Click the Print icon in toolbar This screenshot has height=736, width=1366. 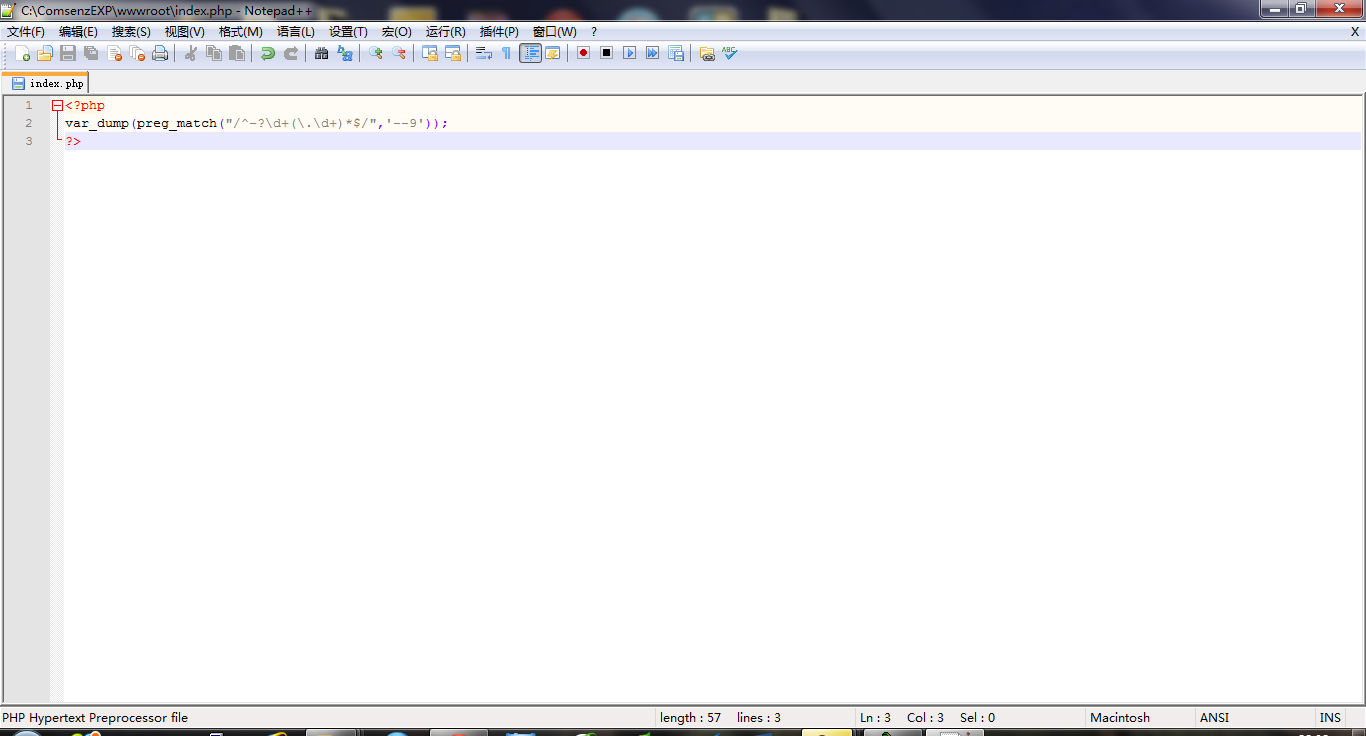point(160,53)
